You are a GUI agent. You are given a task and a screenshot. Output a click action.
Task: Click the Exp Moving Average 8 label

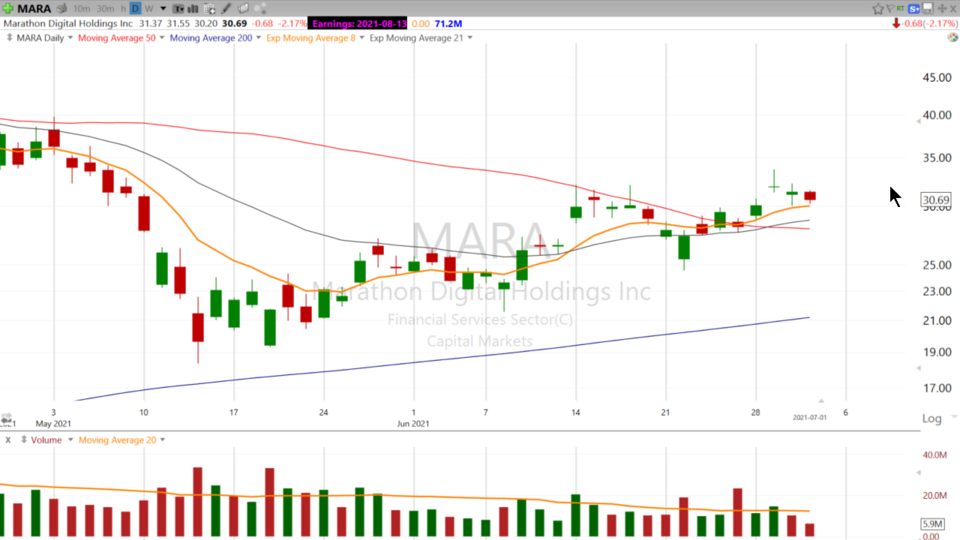(x=311, y=38)
